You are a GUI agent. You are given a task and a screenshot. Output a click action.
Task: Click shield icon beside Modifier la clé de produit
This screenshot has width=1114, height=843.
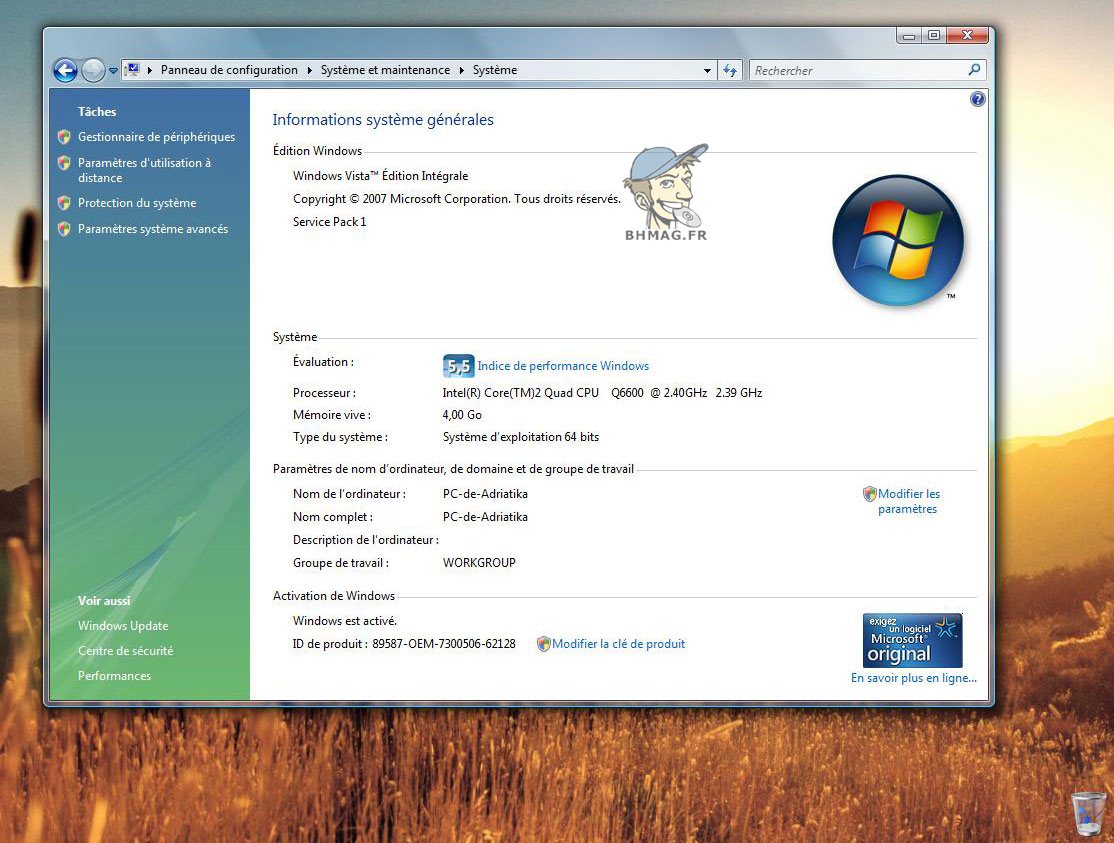tap(544, 643)
